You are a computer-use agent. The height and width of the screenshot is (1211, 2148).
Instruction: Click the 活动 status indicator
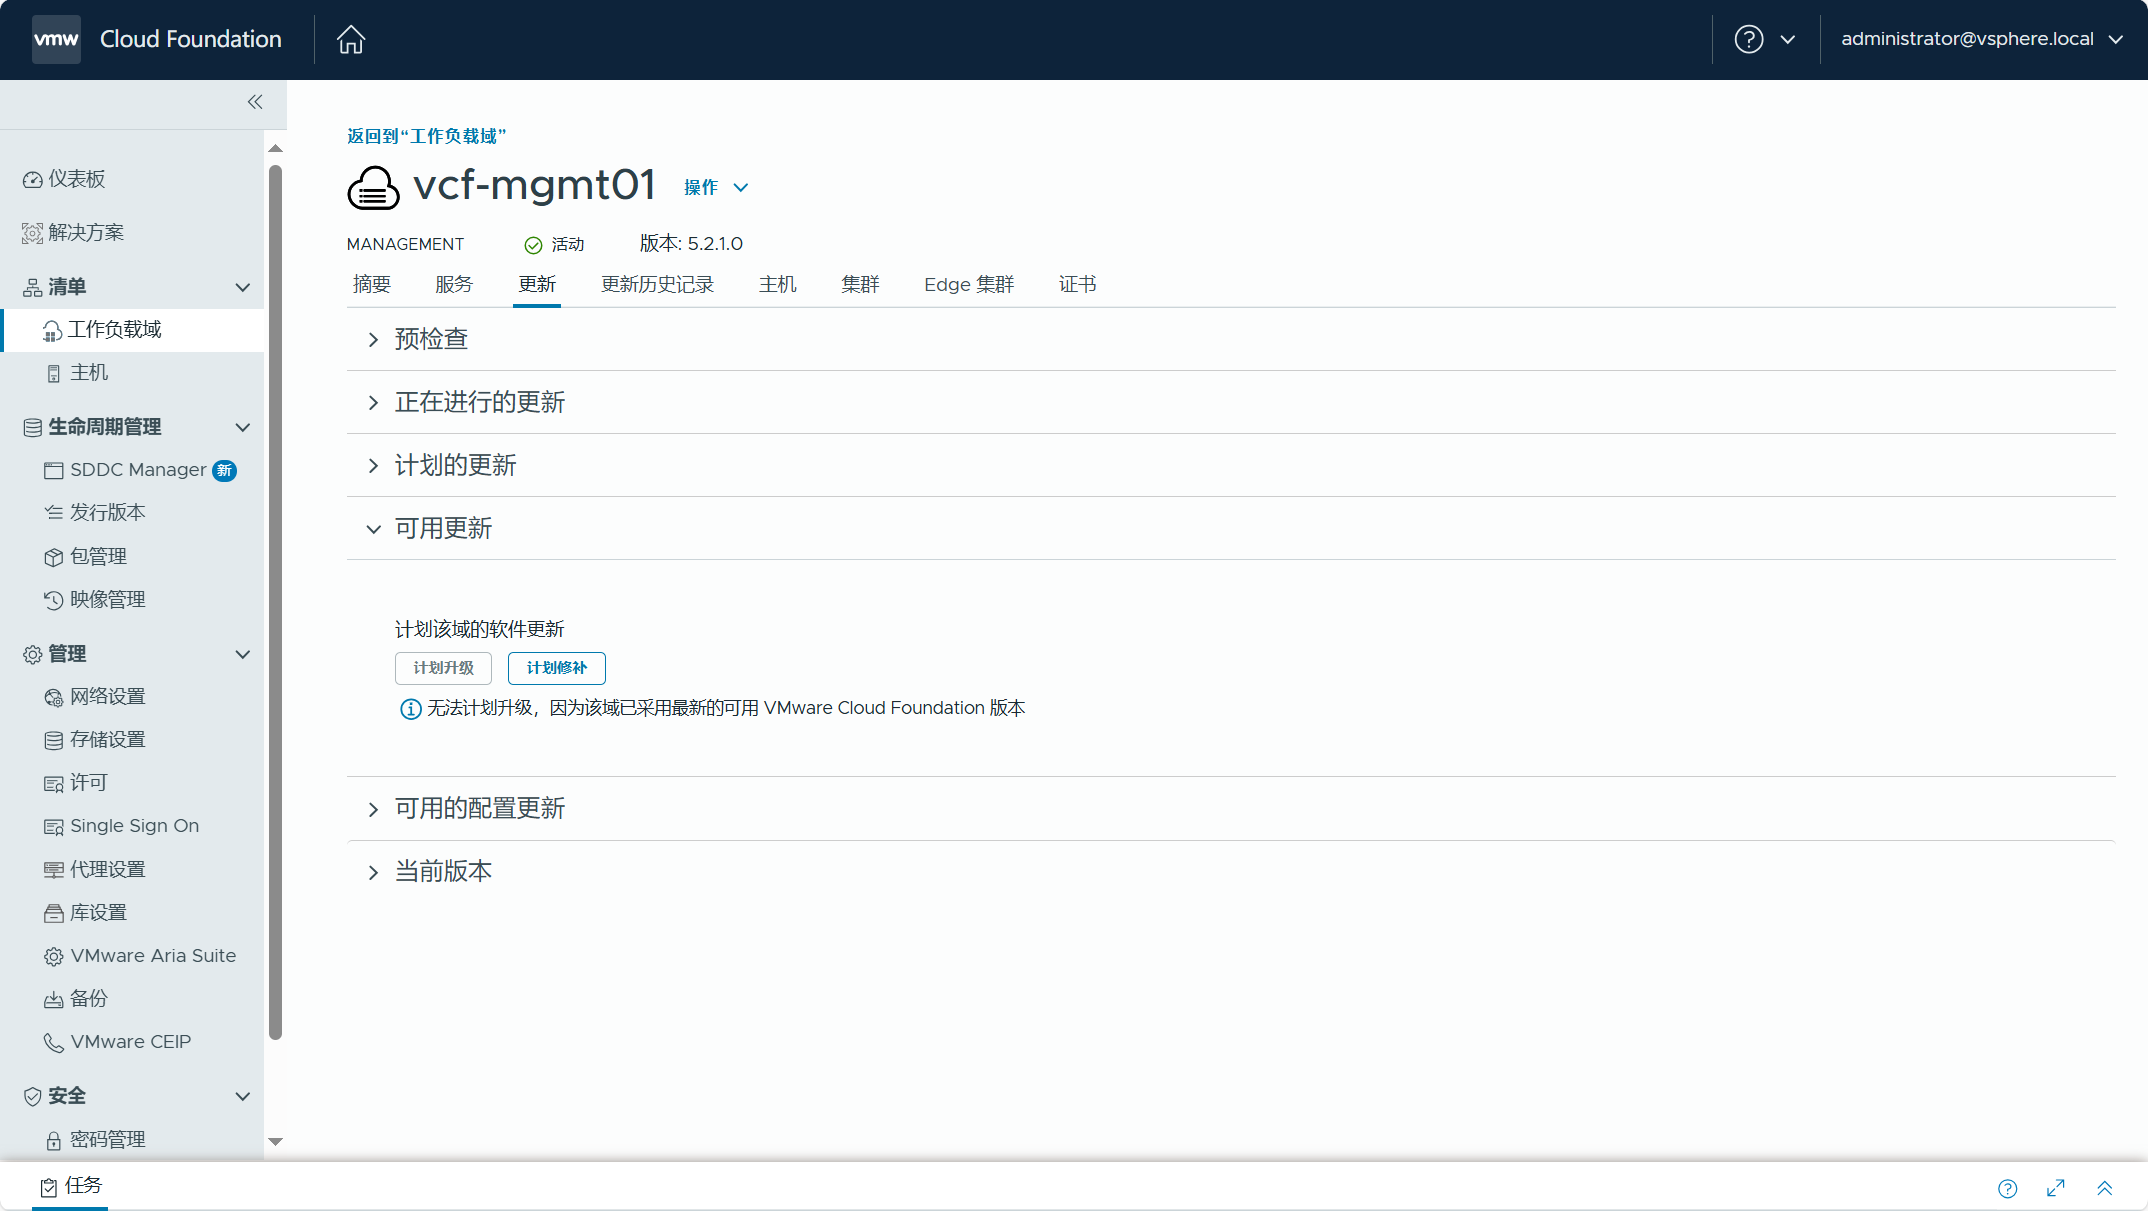pyautogui.click(x=555, y=245)
